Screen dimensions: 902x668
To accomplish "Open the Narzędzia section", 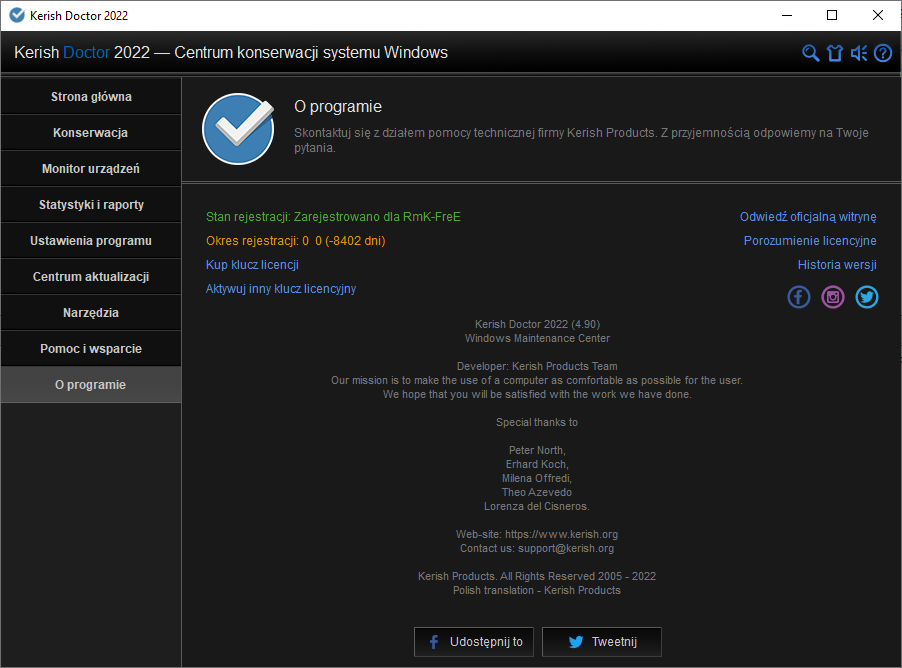I will [91, 312].
